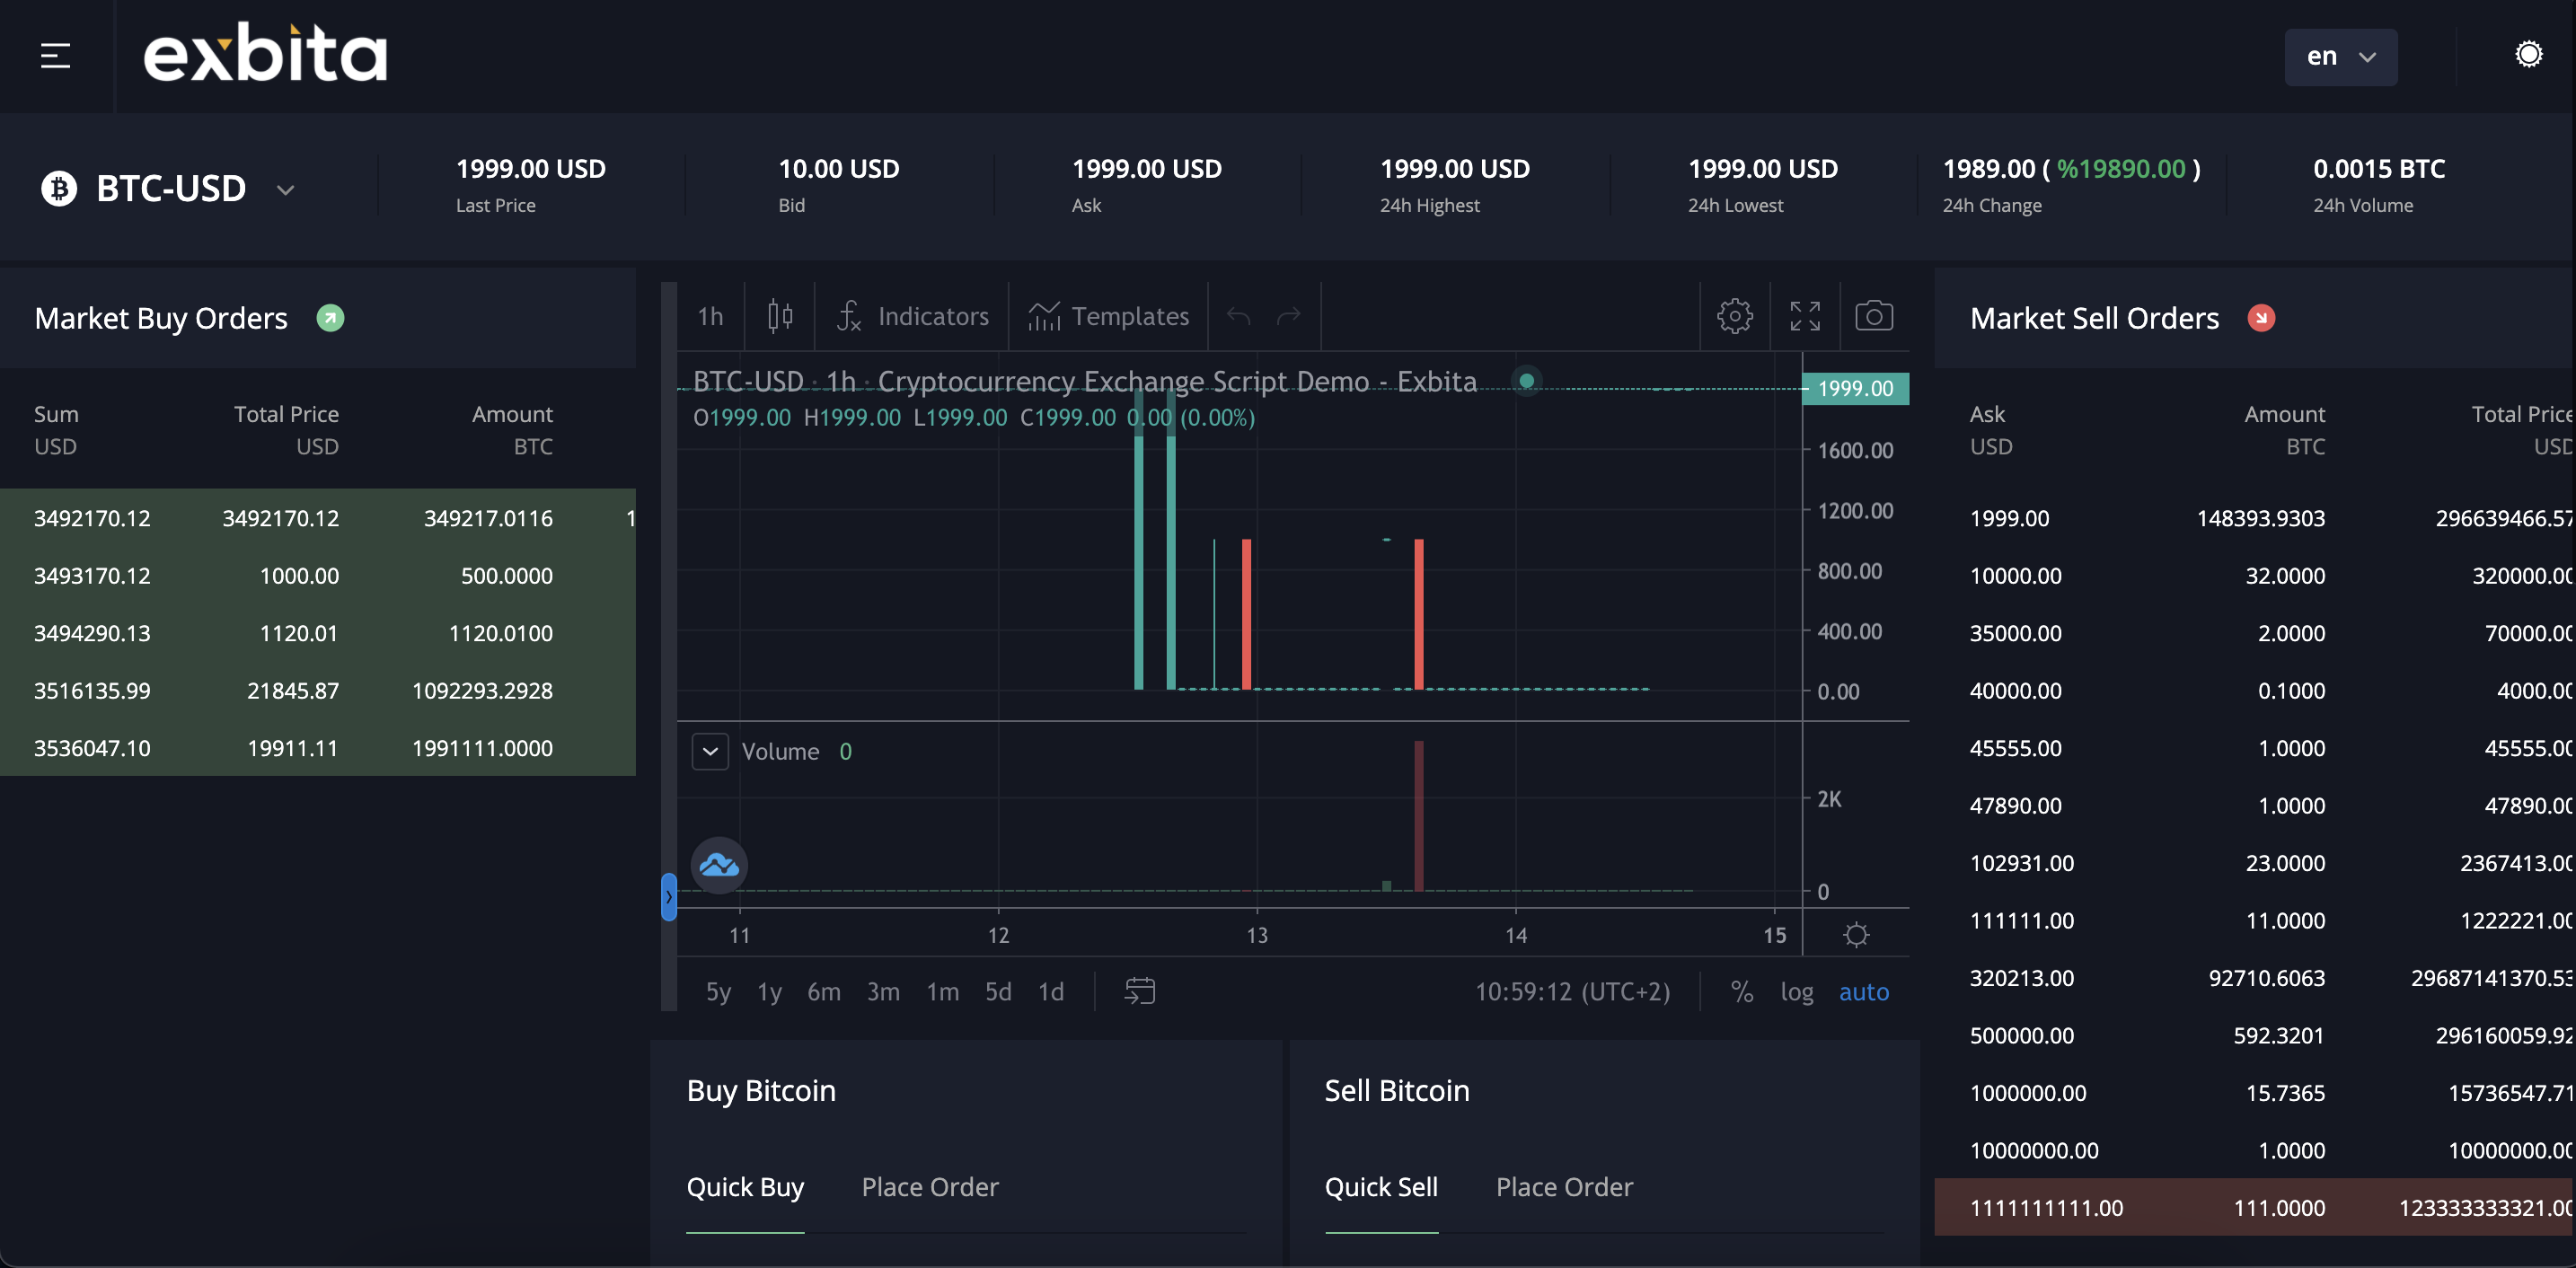Collapse the Volume indicator pane
2576x1268 pixels.
[x=710, y=751]
